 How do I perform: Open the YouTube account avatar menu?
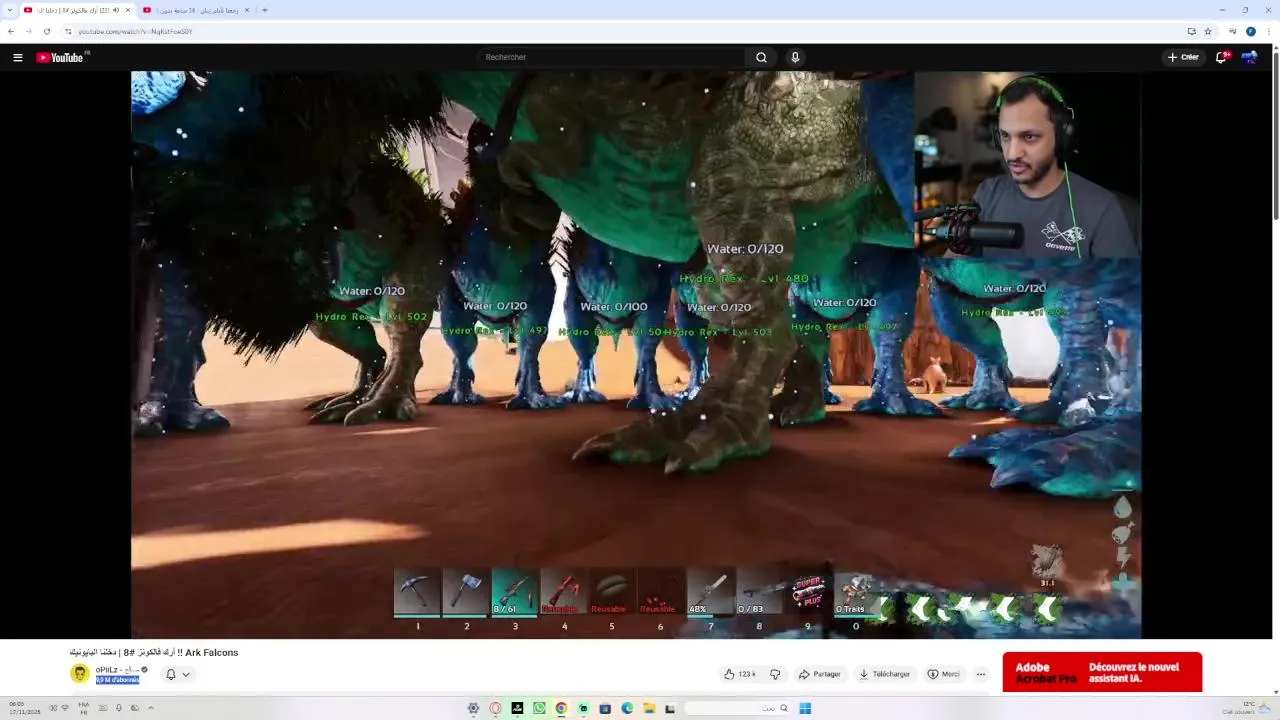pos(1249,57)
